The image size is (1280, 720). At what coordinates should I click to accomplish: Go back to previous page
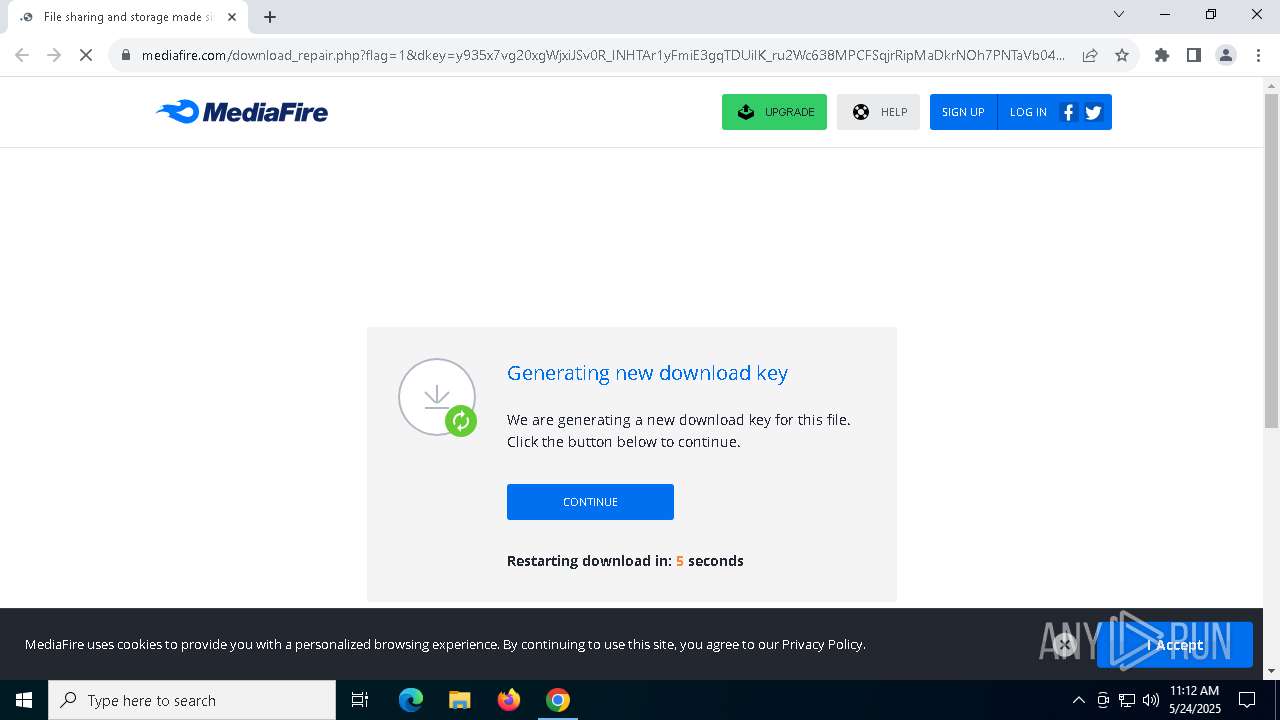[x=22, y=55]
